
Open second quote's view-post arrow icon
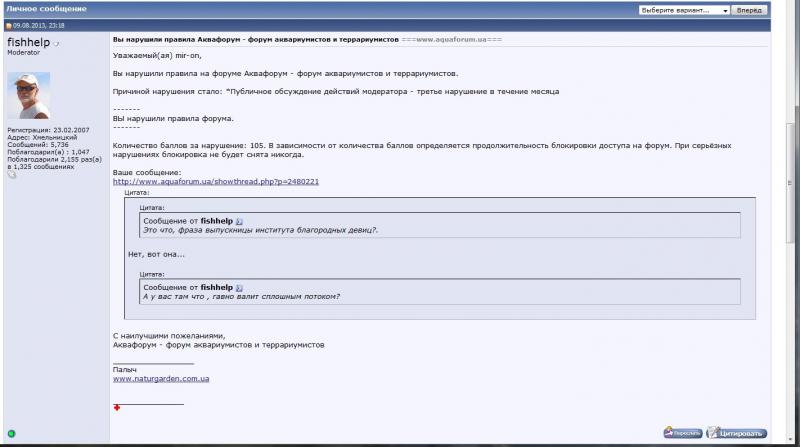tap(239, 287)
